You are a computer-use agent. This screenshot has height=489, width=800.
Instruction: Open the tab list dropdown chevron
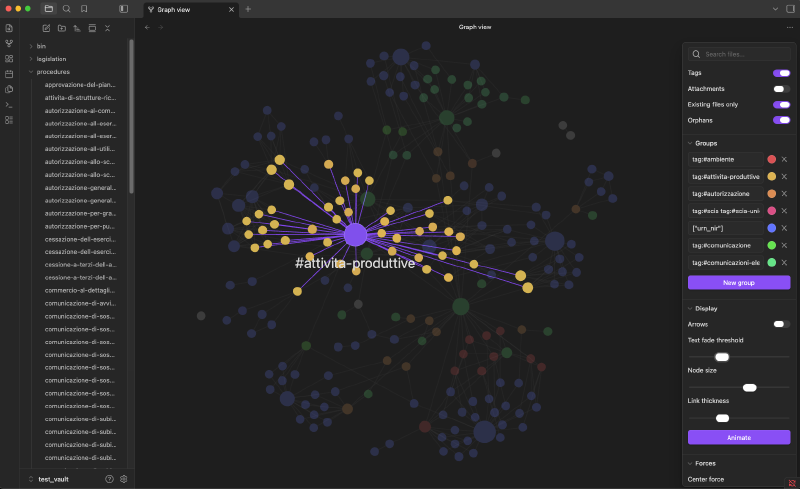(x=775, y=9)
